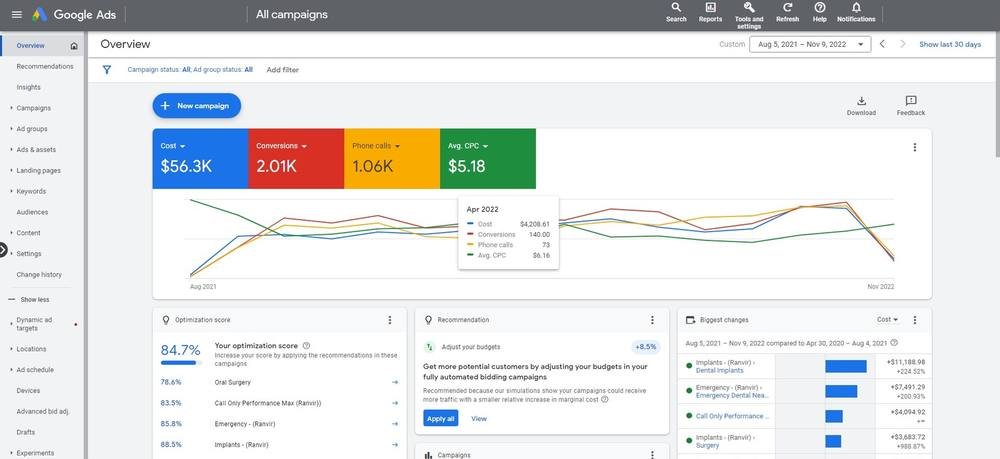Open the Call Only Performance link in Biggest changes

pyautogui.click(x=732, y=416)
